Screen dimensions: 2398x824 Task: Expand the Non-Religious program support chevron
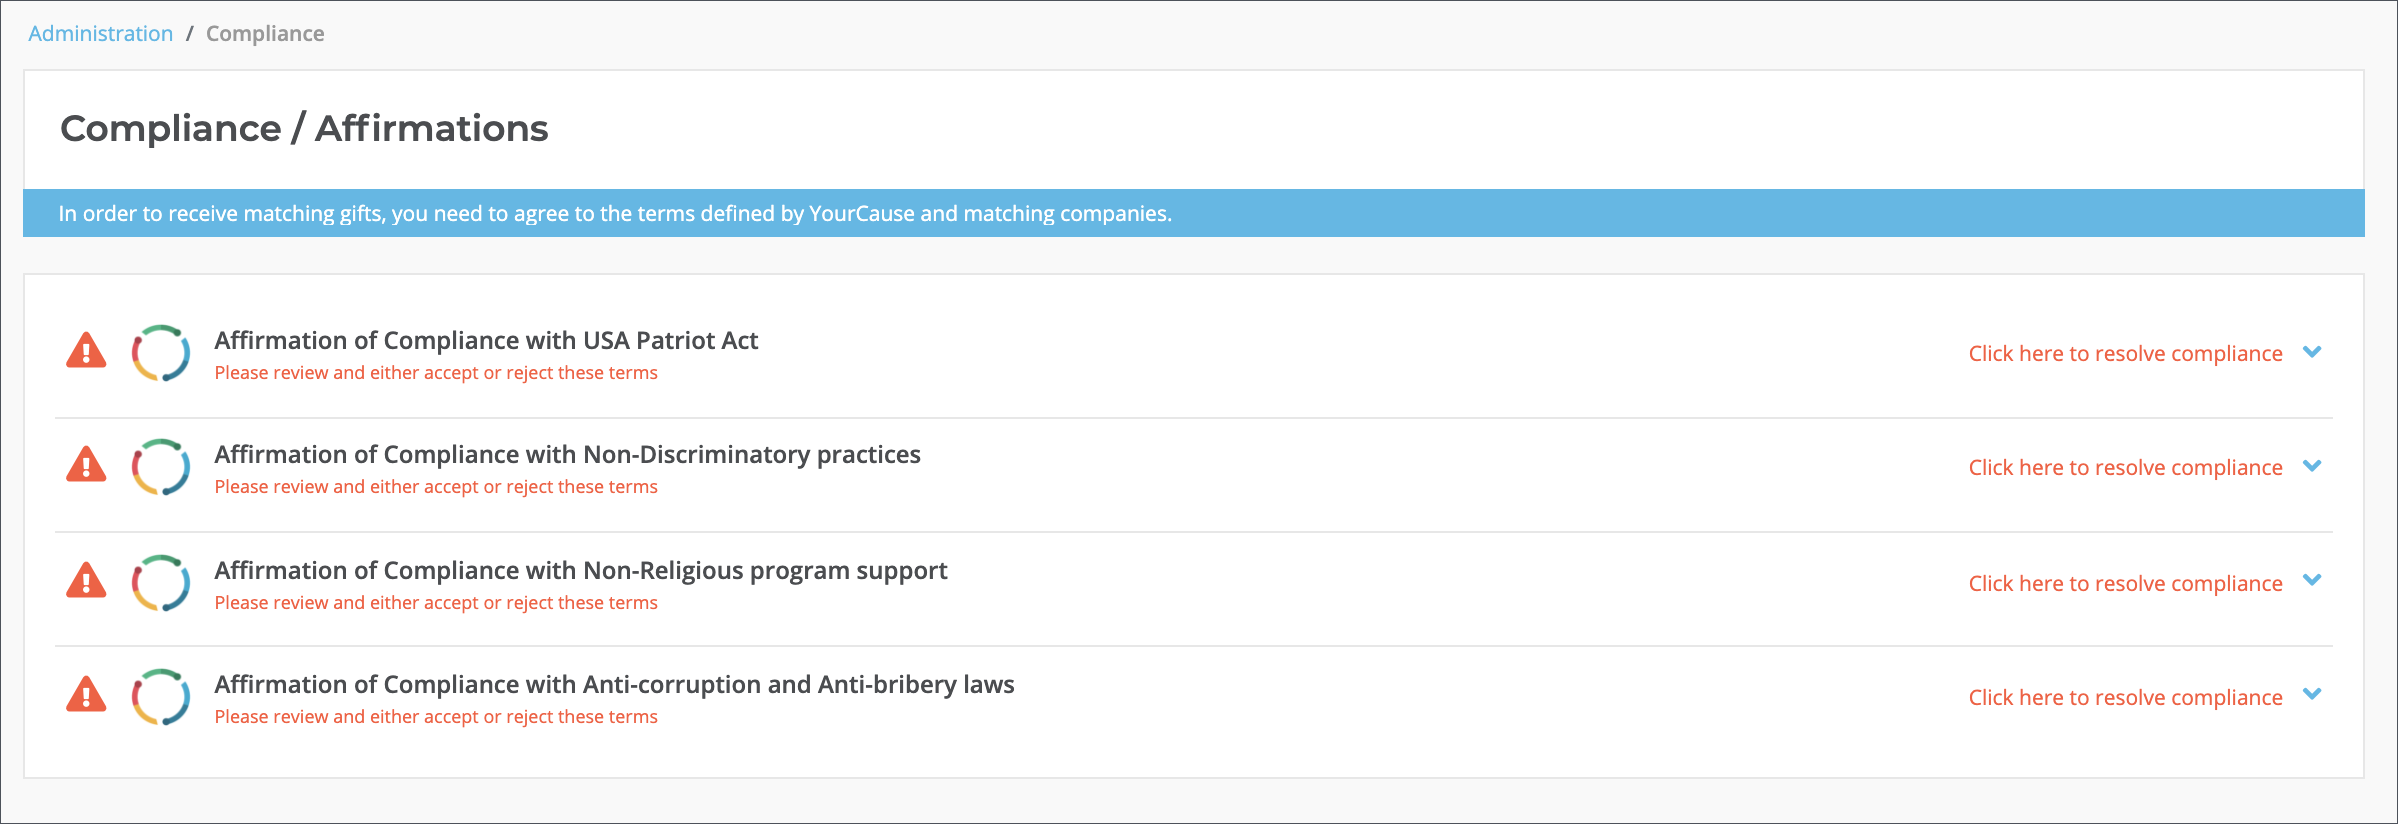click(2312, 580)
